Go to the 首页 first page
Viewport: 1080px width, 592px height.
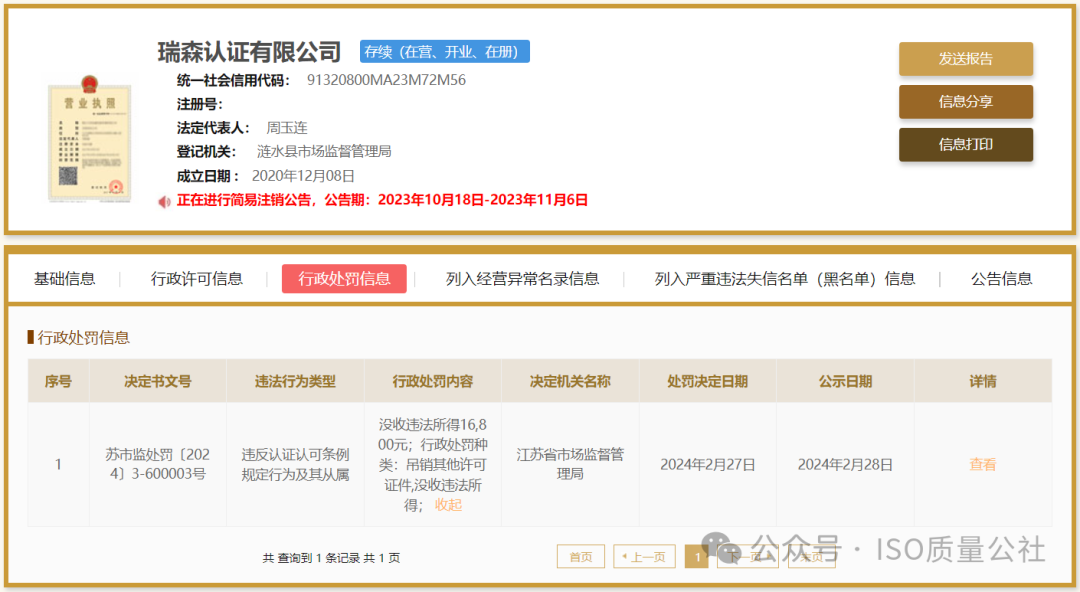pos(581,556)
